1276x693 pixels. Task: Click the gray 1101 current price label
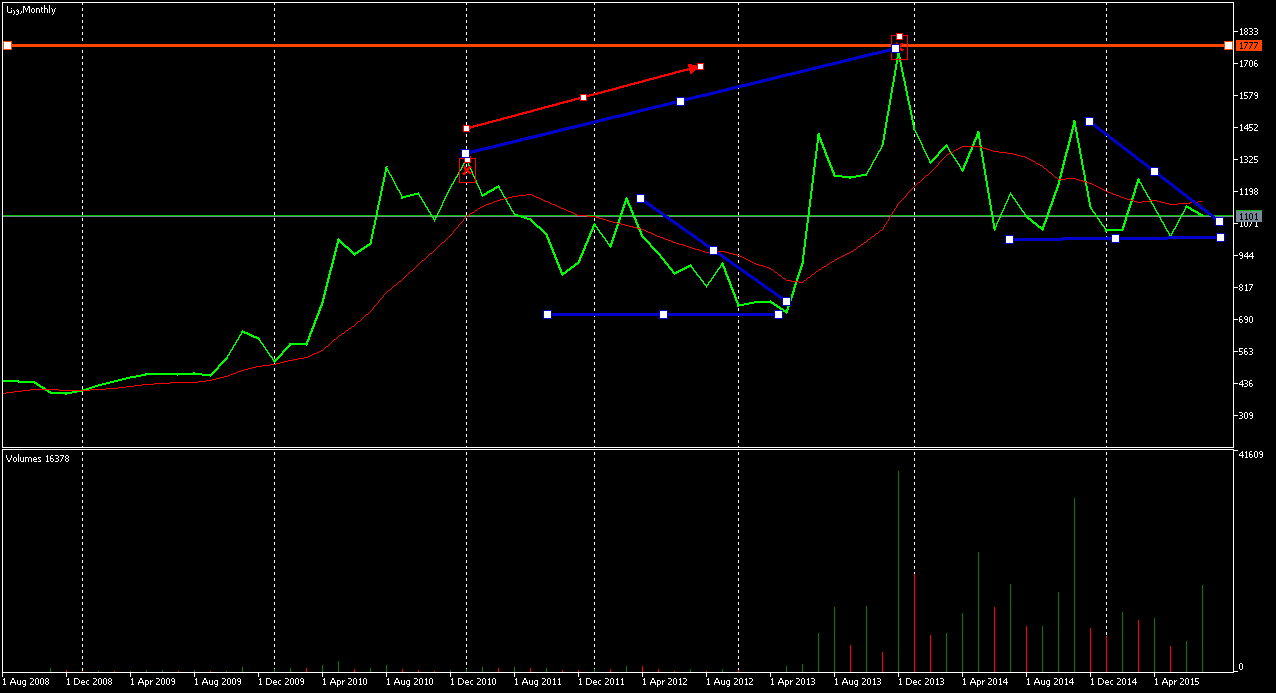tap(1248, 216)
